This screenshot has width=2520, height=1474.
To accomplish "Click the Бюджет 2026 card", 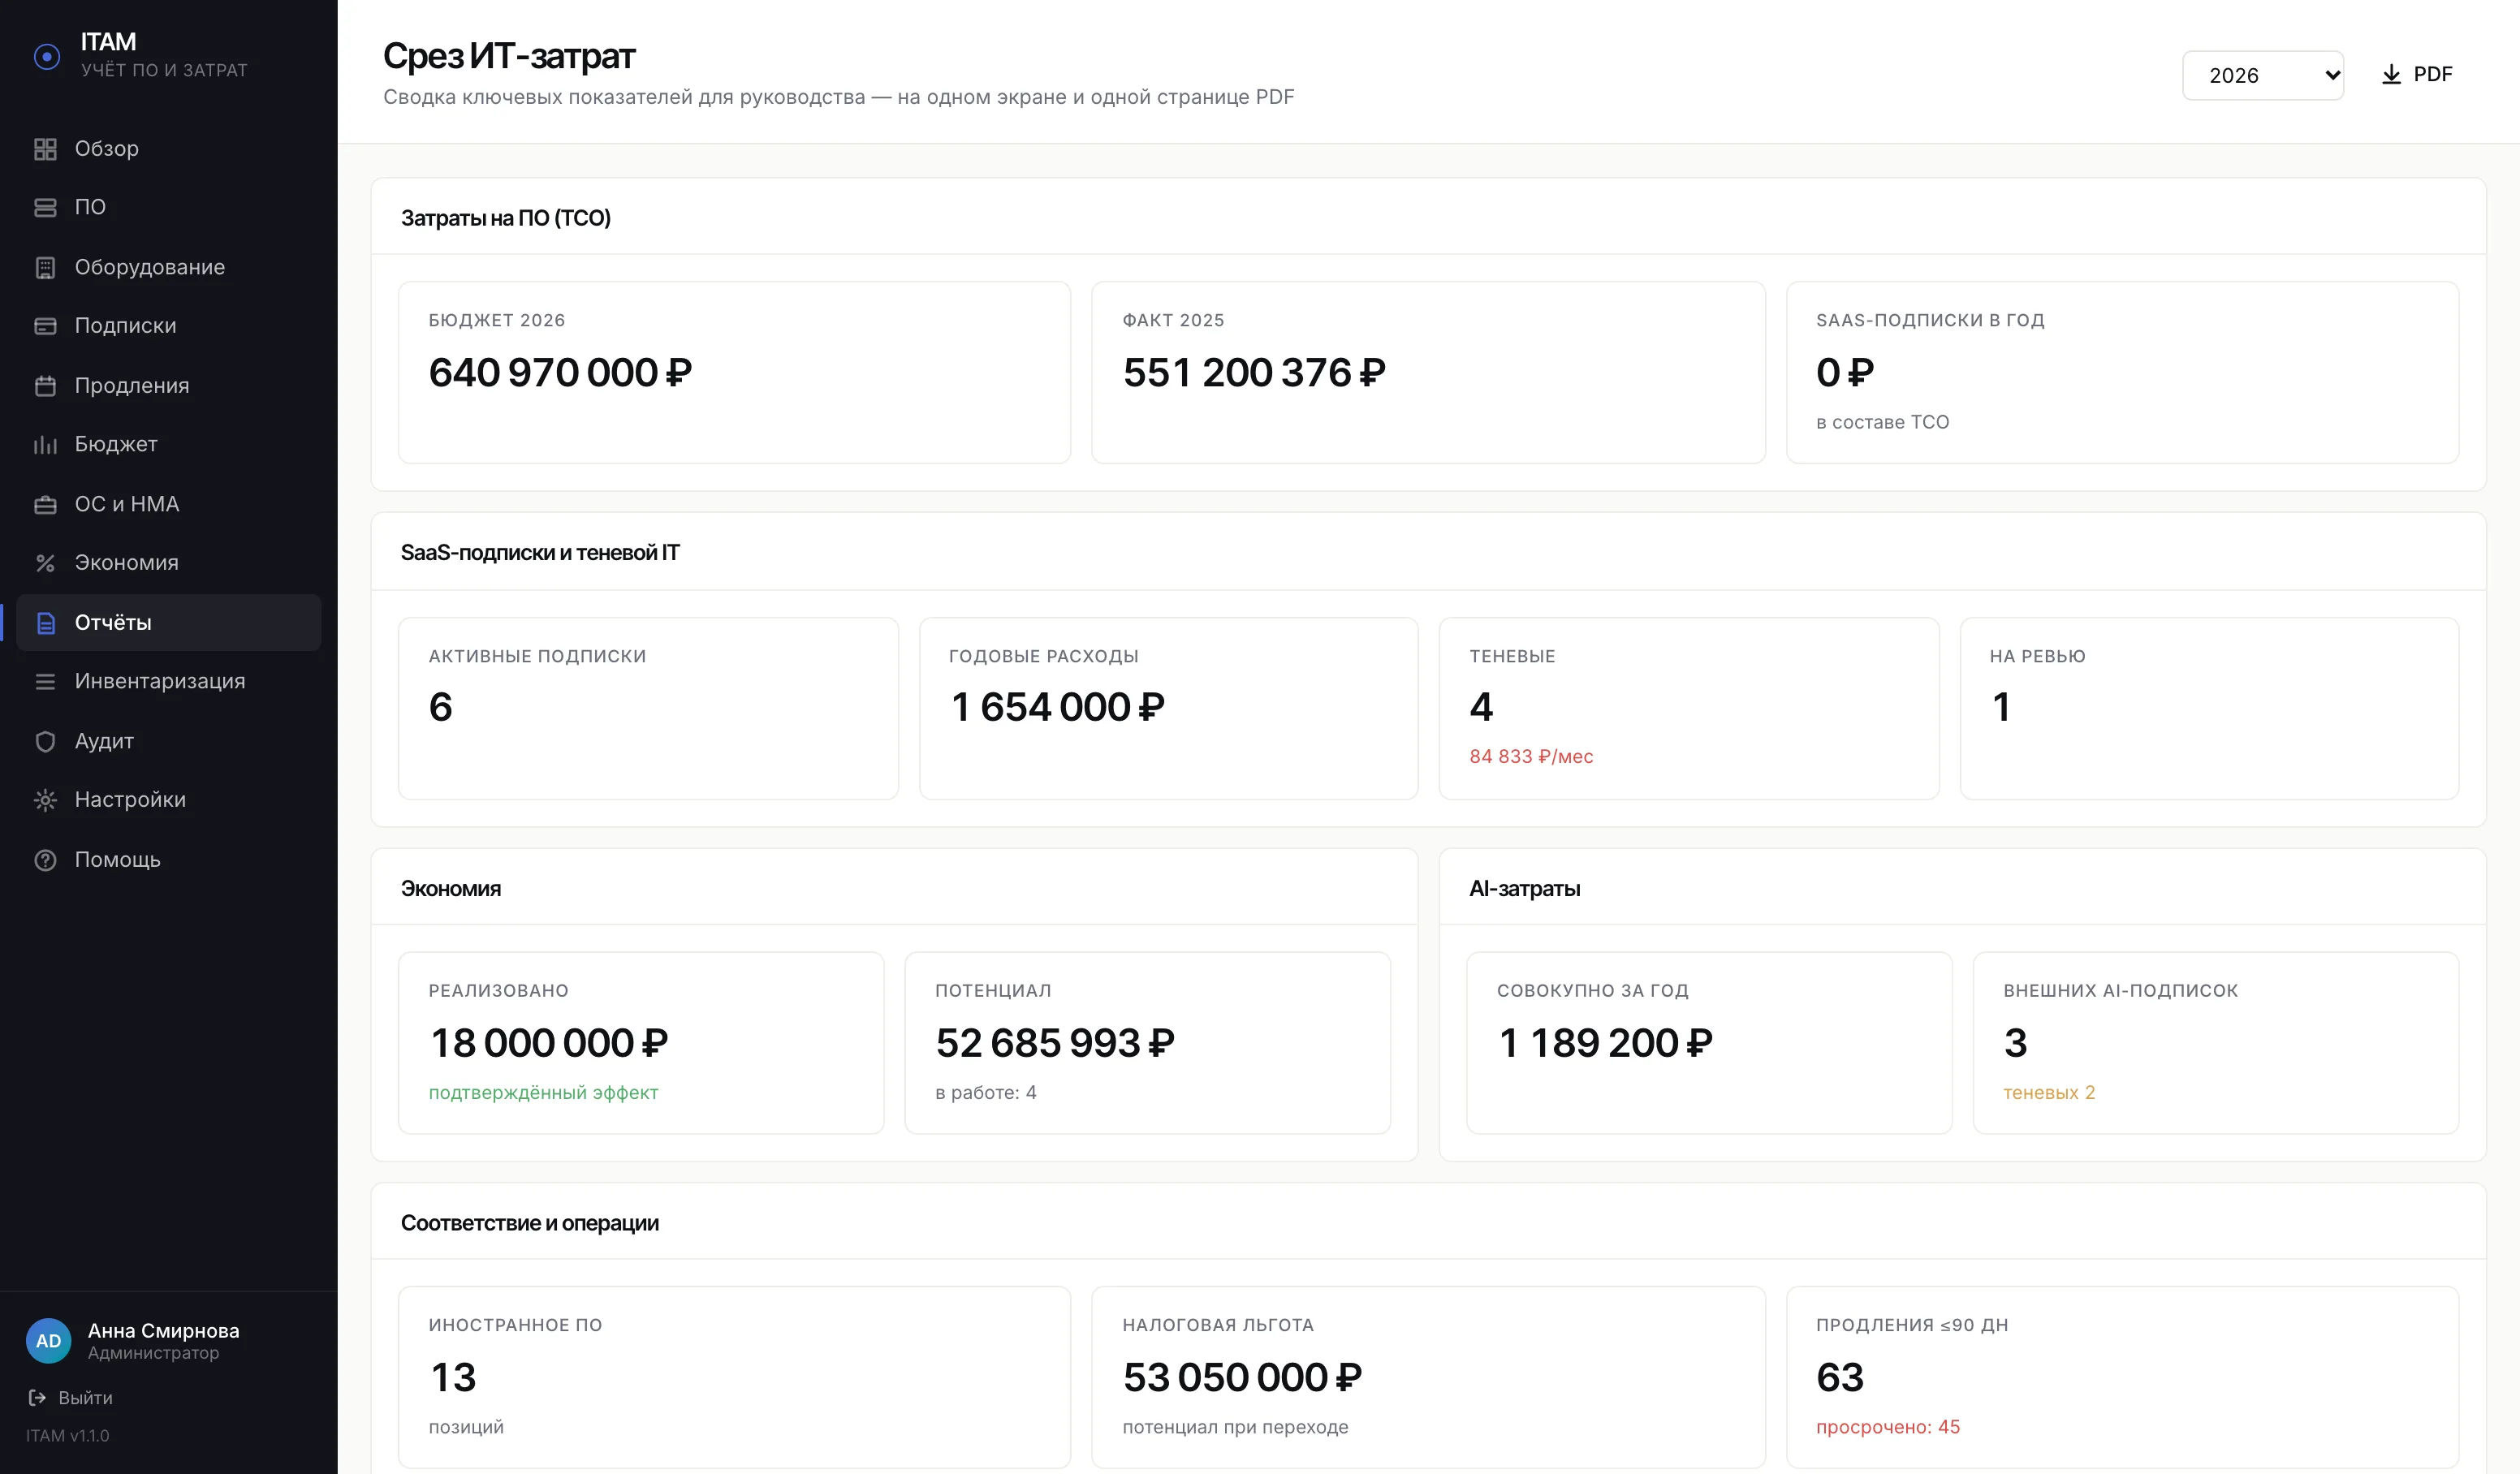I will coord(734,372).
